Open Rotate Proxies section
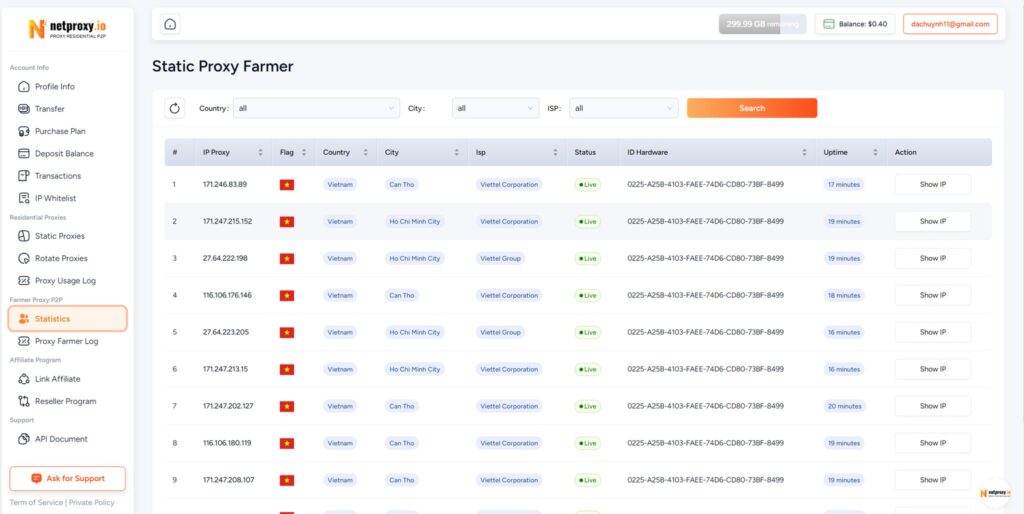The height and width of the screenshot is (514, 1024). 61,258
